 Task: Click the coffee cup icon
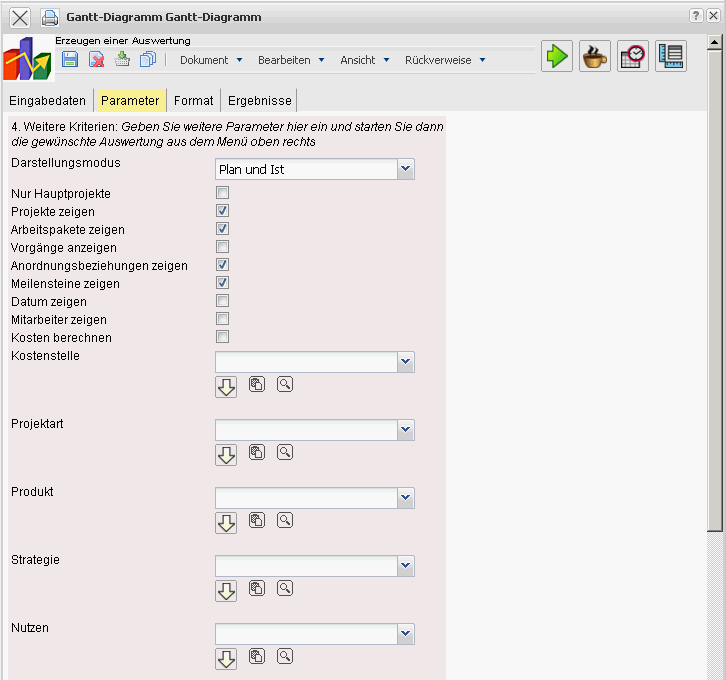click(x=595, y=56)
